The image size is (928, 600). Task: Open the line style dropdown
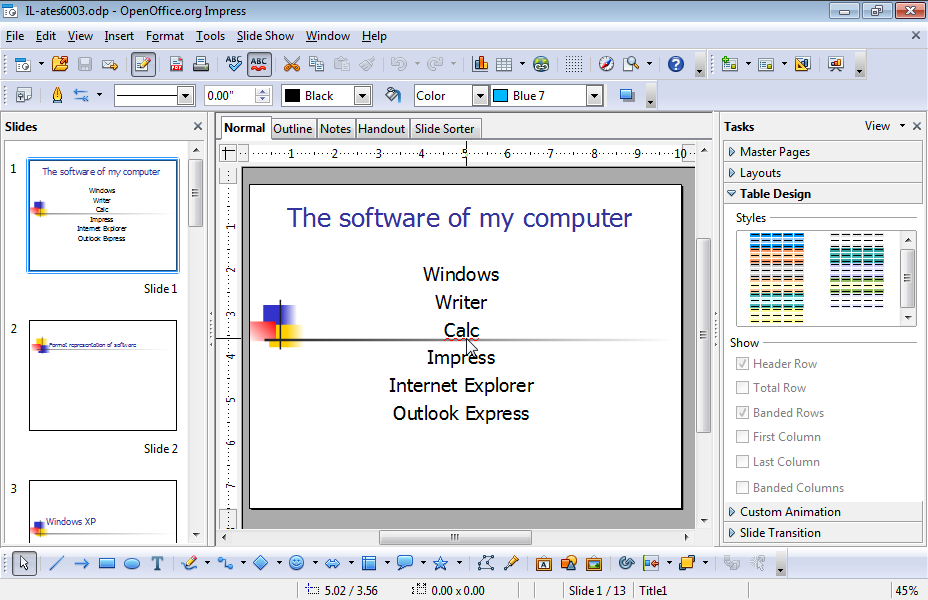pyautogui.click(x=185, y=95)
